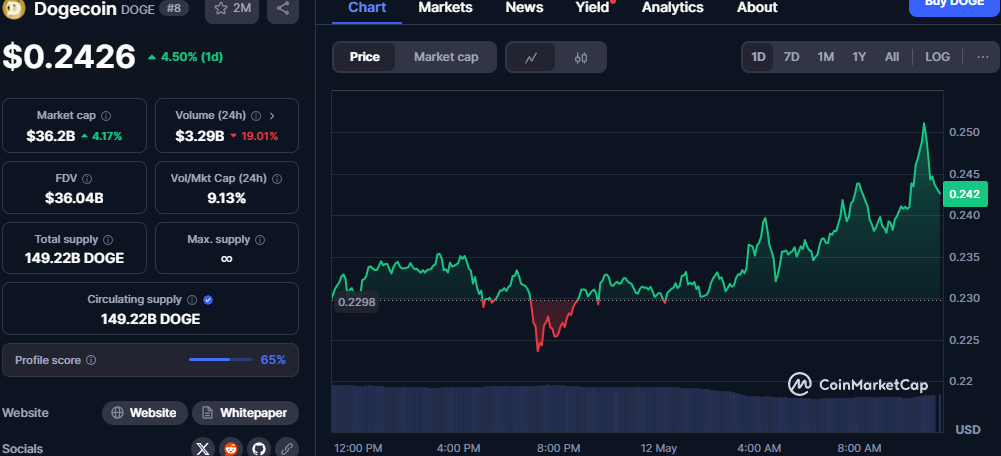The width and height of the screenshot is (1001, 456).
Task: Expand Volume (24h) details chevron
Action: [272, 116]
